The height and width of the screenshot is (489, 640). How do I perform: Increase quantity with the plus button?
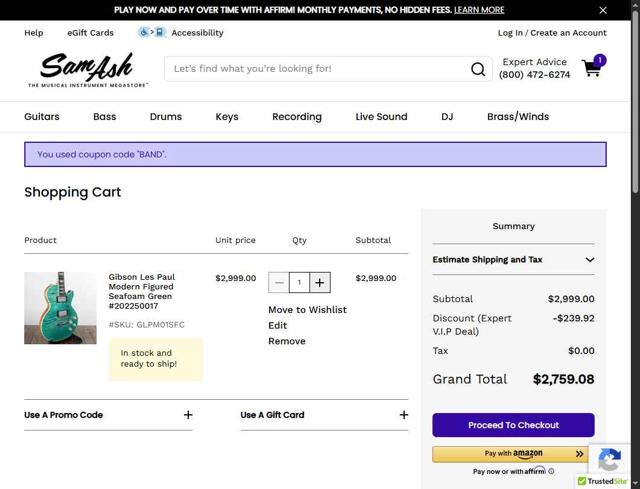pyautogui.click(x=320, y=282)
